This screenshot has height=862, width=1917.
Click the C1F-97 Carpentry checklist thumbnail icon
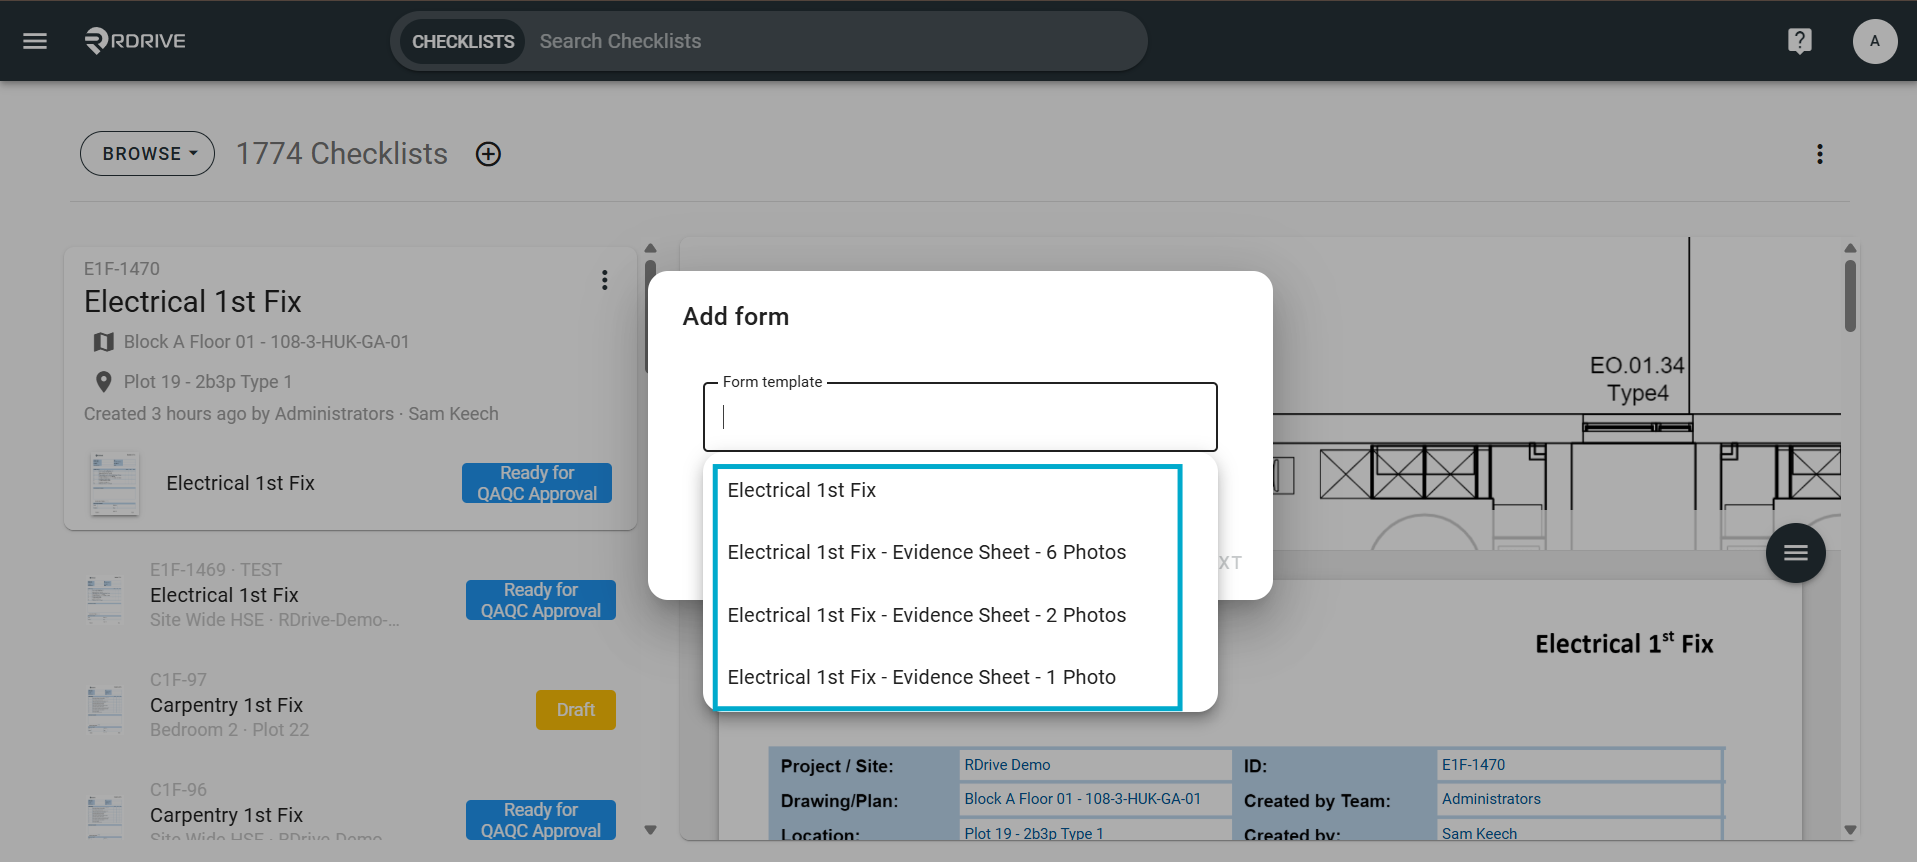[105, 709]
